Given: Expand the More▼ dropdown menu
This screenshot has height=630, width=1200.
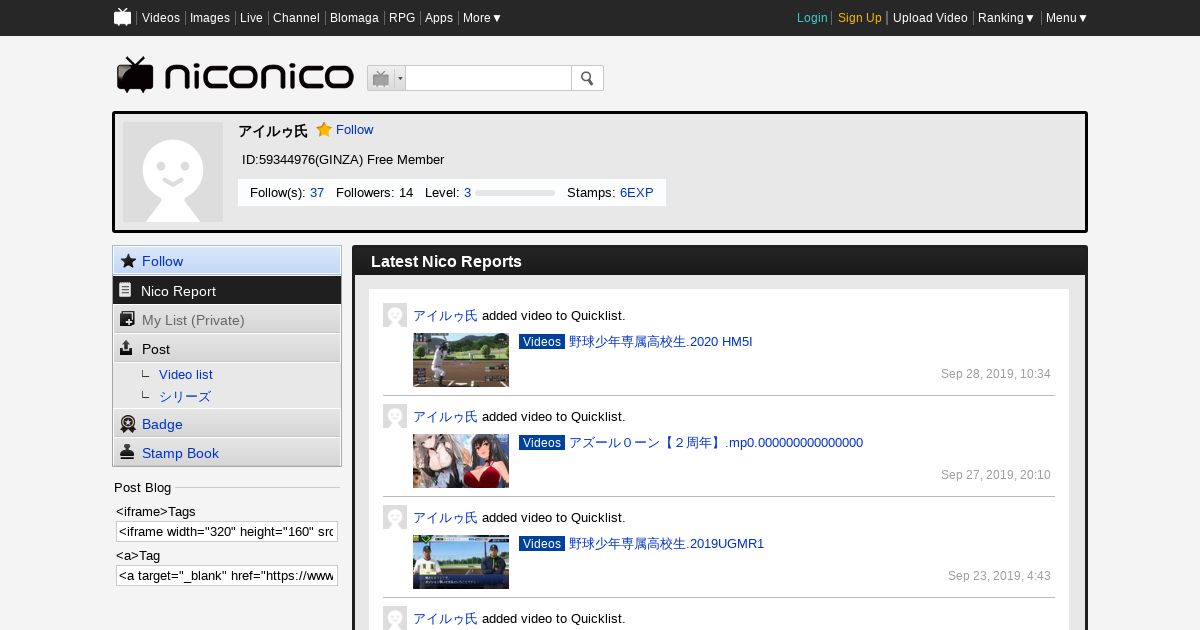Looking at the screenshot, I should 482,18.
